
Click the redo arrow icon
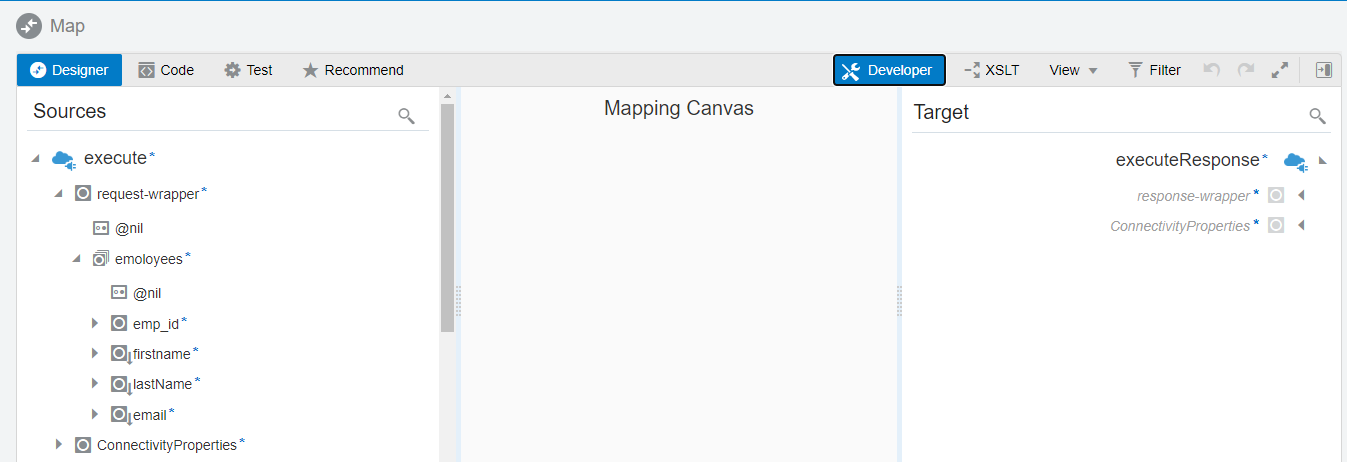(x=1245, y=70)
